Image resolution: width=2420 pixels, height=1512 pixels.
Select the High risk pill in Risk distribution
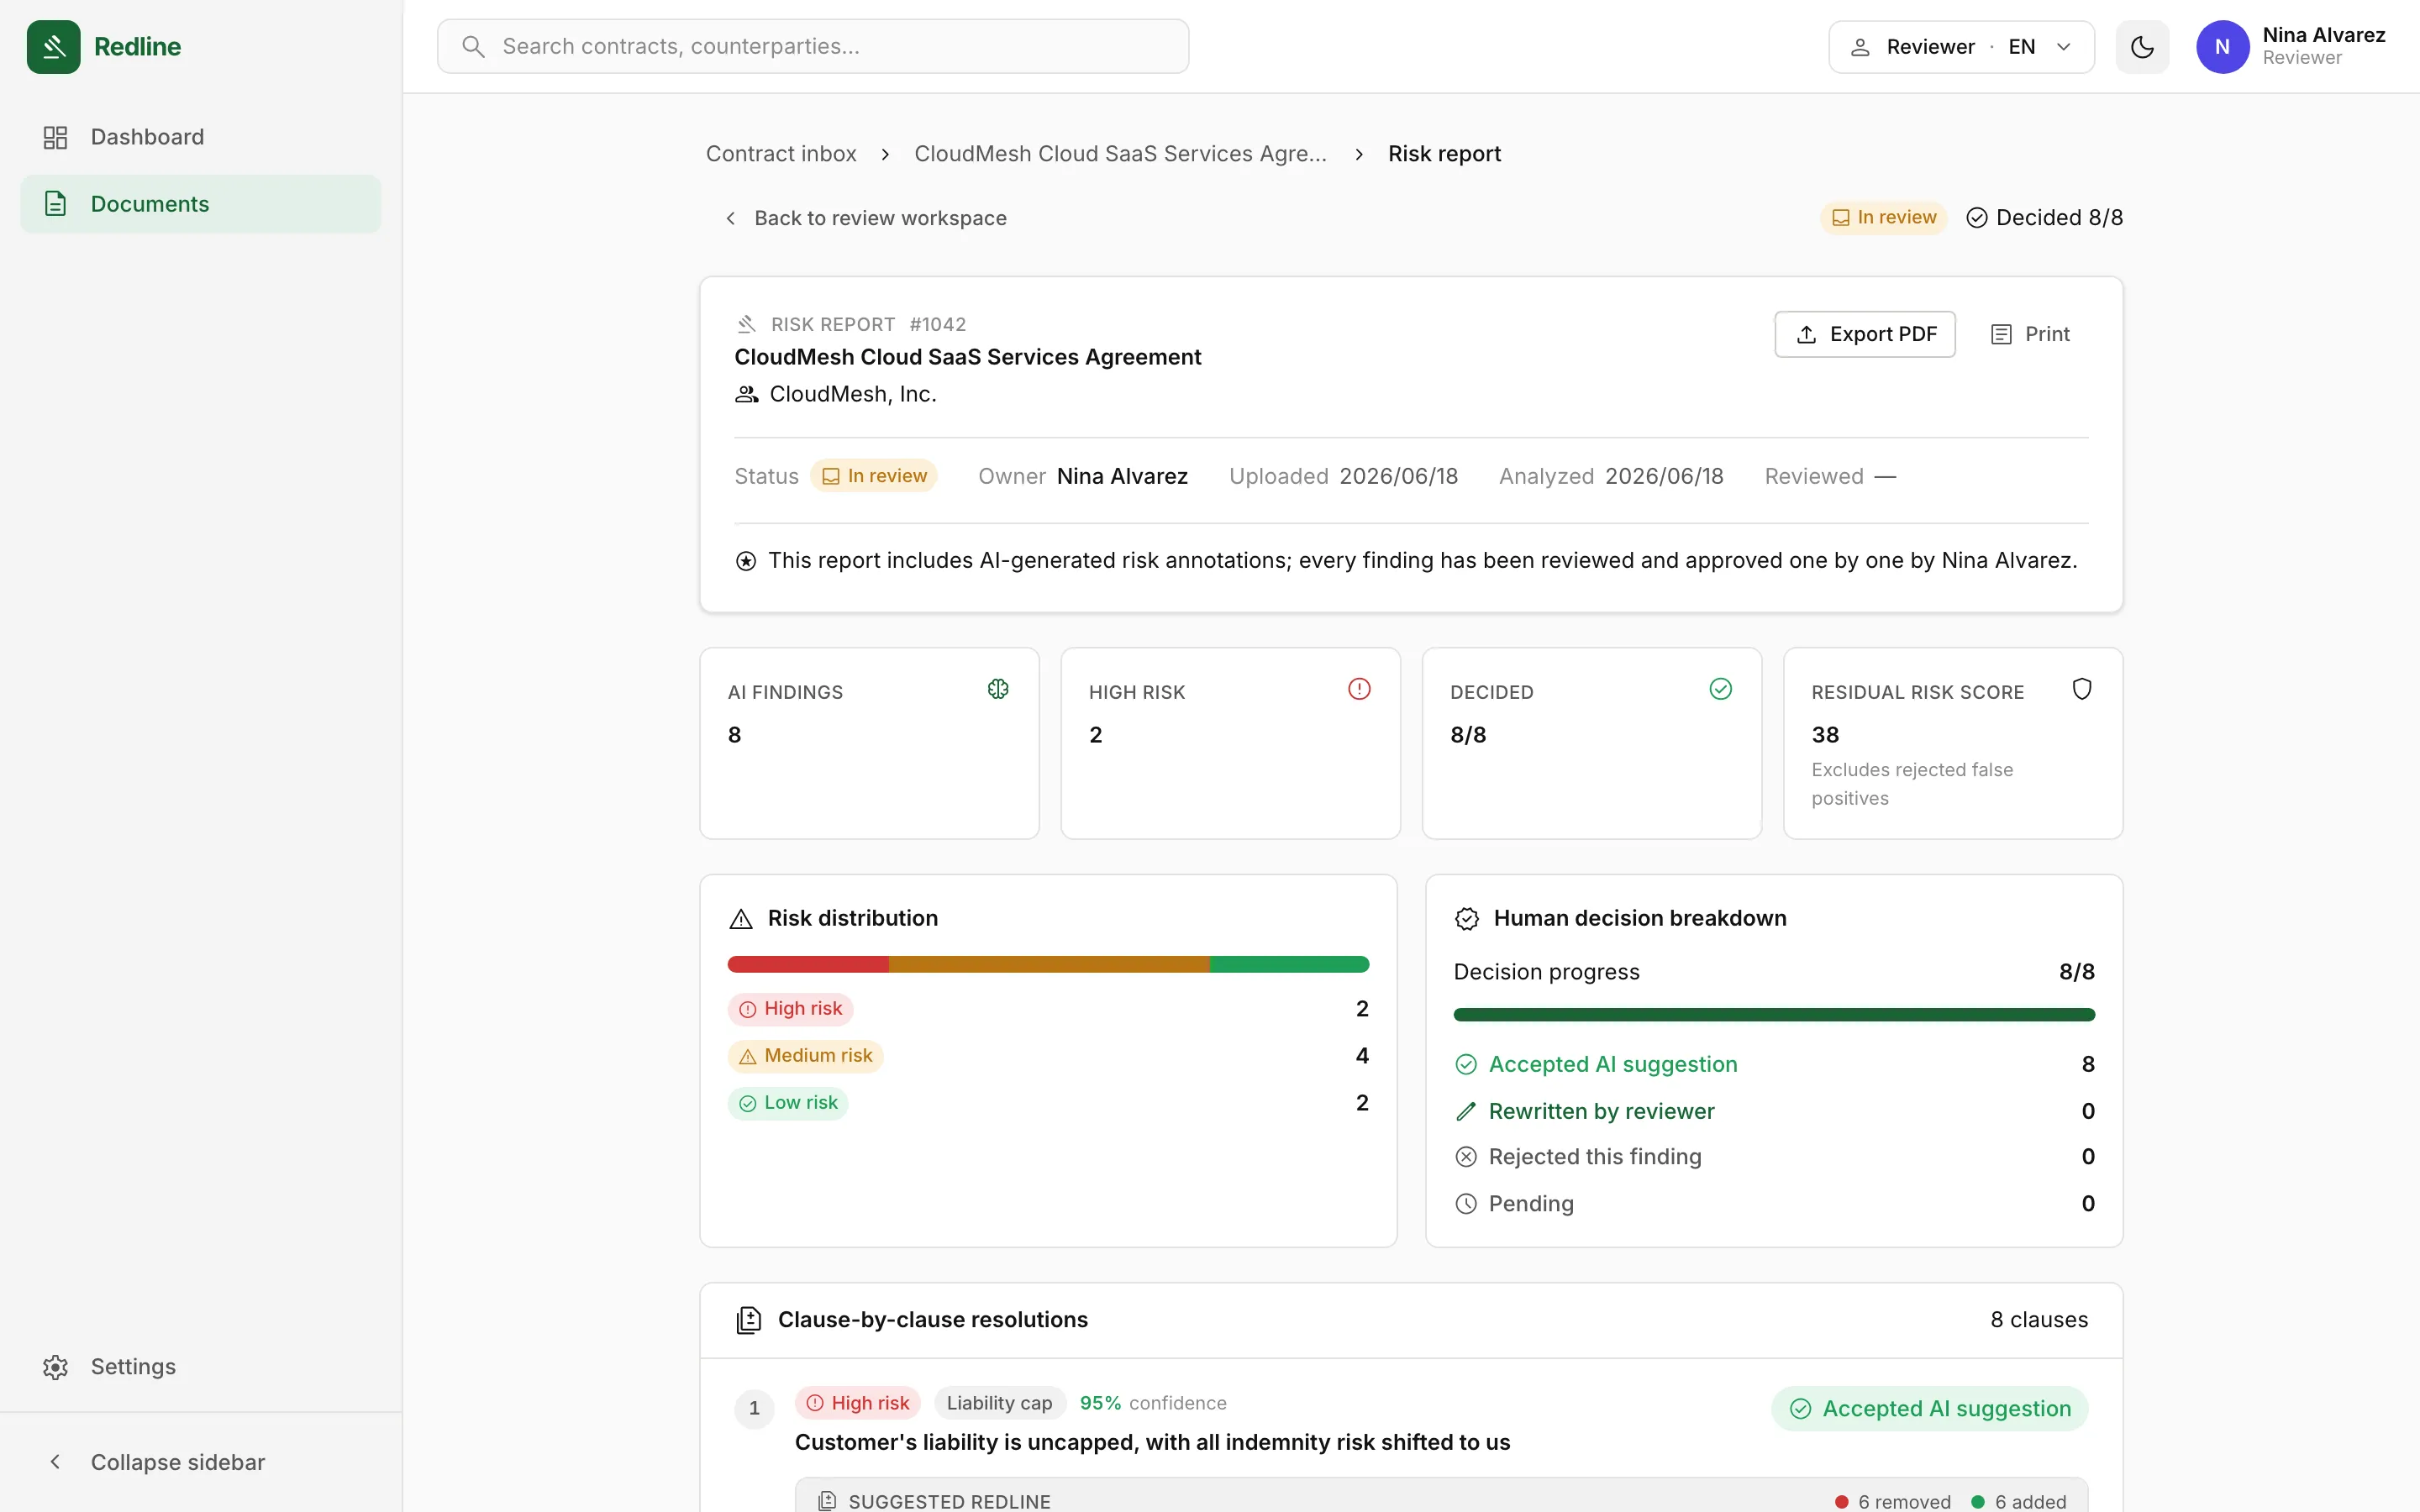(790, 1009)
